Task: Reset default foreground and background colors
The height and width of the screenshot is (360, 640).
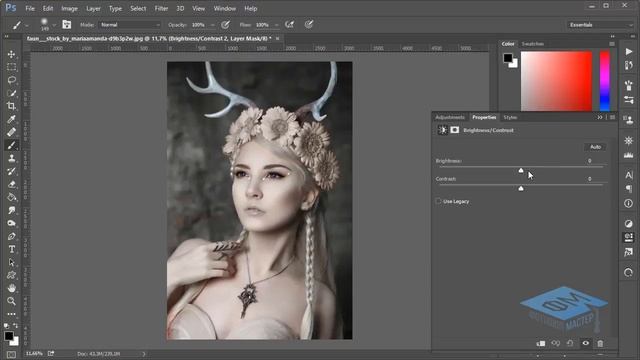Action: click(6, 326)
